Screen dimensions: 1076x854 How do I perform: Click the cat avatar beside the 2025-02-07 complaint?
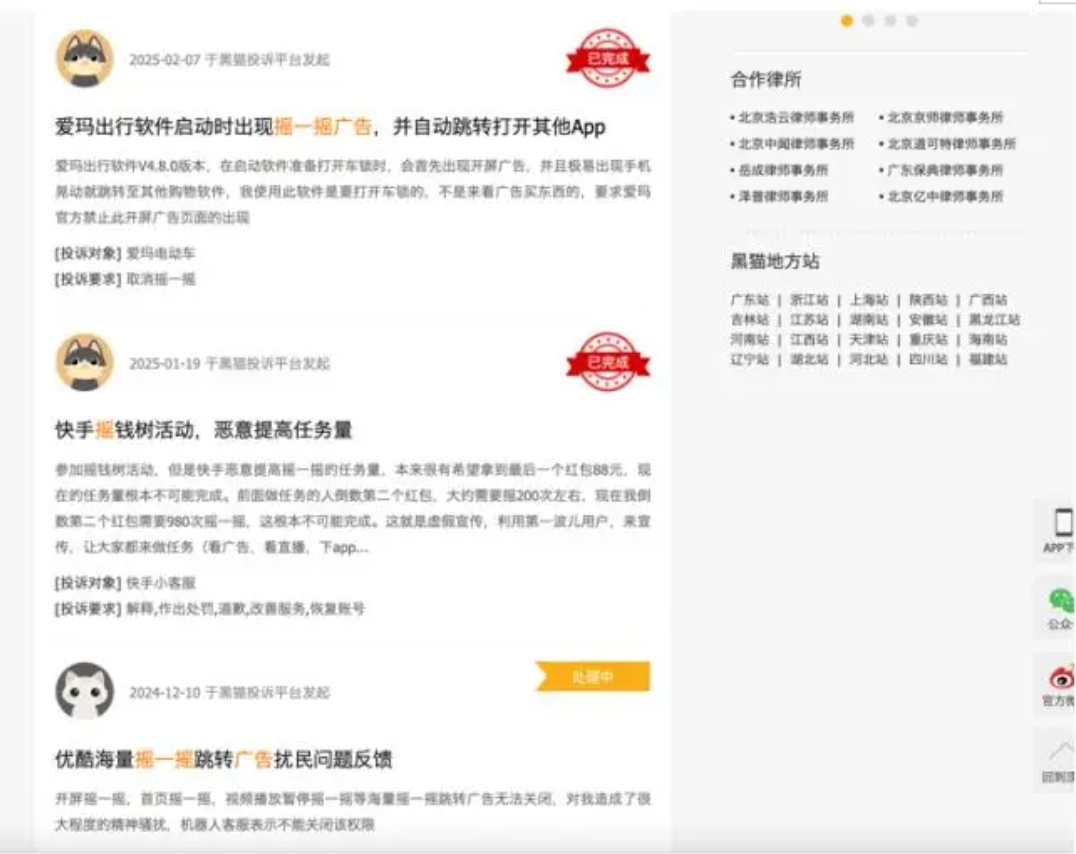[84, 58]
